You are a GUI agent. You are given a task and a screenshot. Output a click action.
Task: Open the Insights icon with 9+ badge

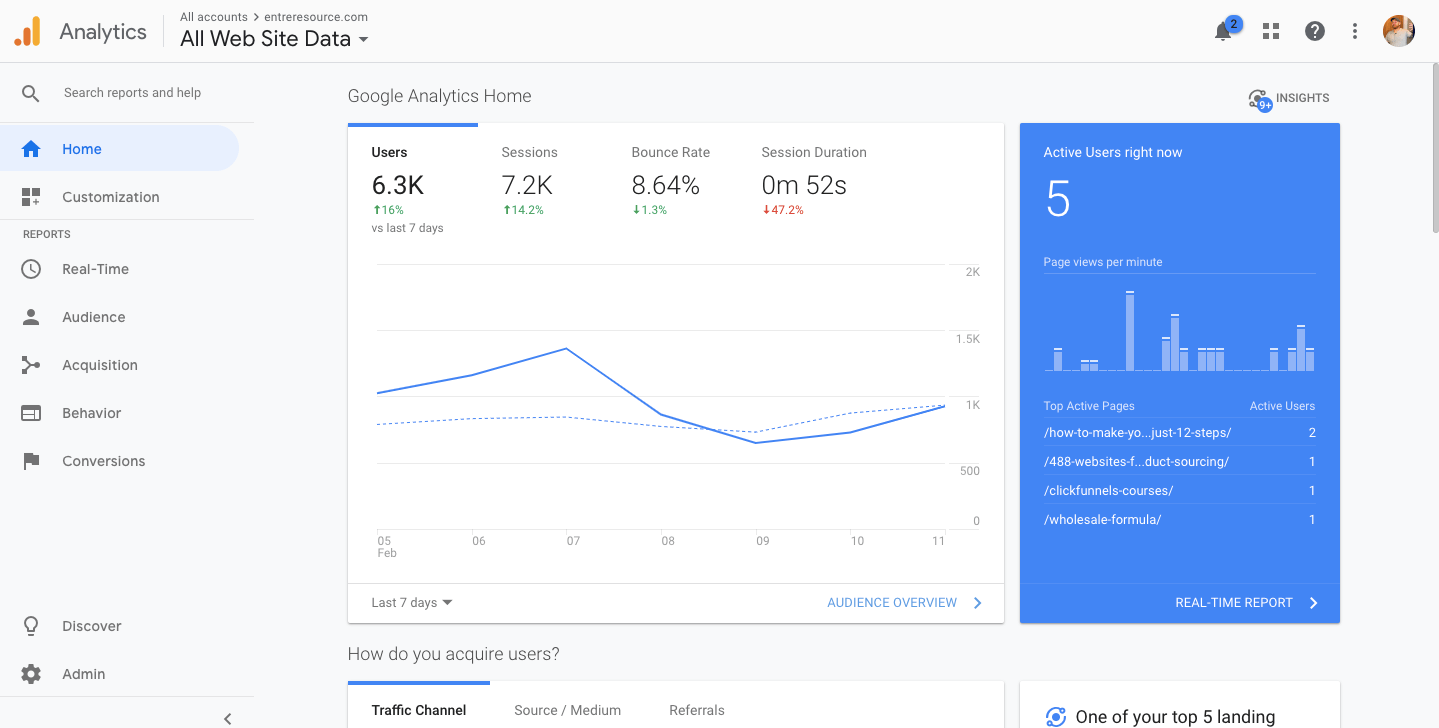click(x=1260, y=99)
